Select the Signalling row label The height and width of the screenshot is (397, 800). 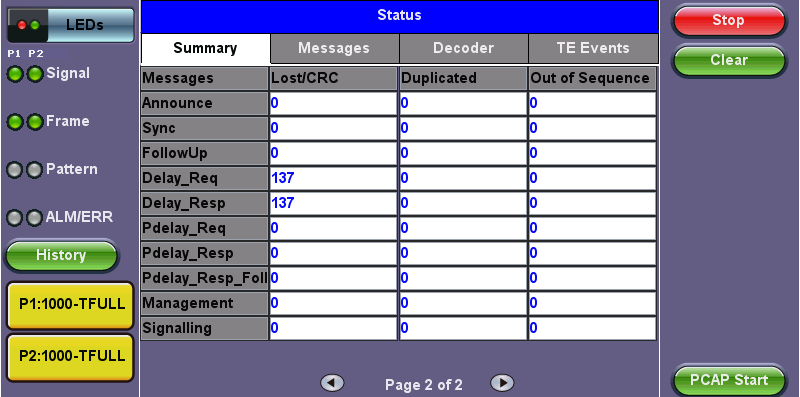205,329
